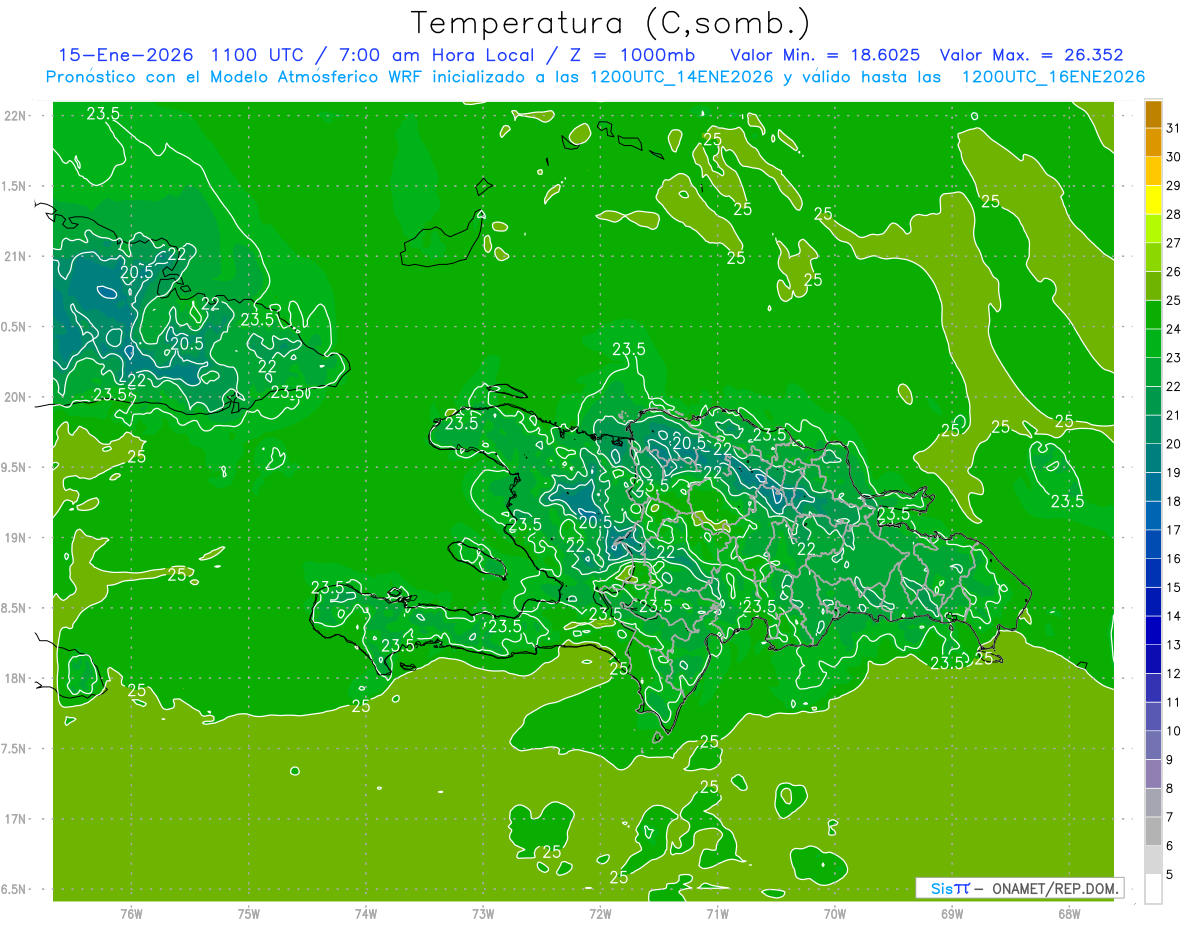This screenshot has width=1200, height=927.
Task: Click the "10" value on the color scale
Action: pos(1173,731)
